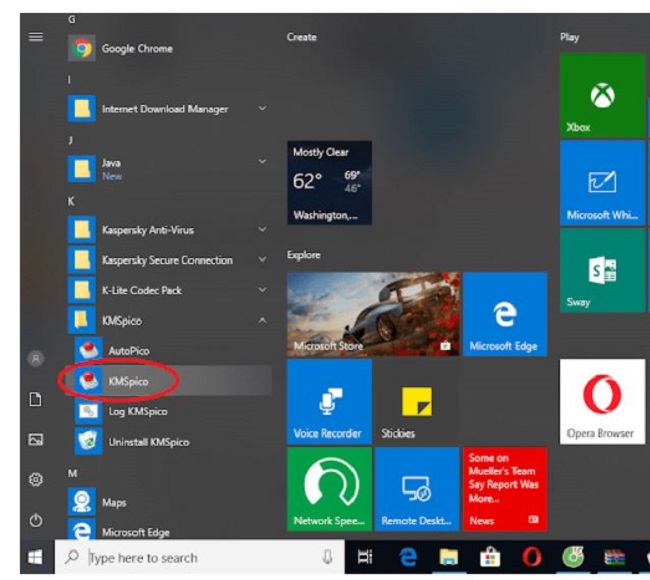Image resolution: width=650 pixels, height=580 pixels.
Task: Open the hamburger menu in Start
Action: coord(36,37)
